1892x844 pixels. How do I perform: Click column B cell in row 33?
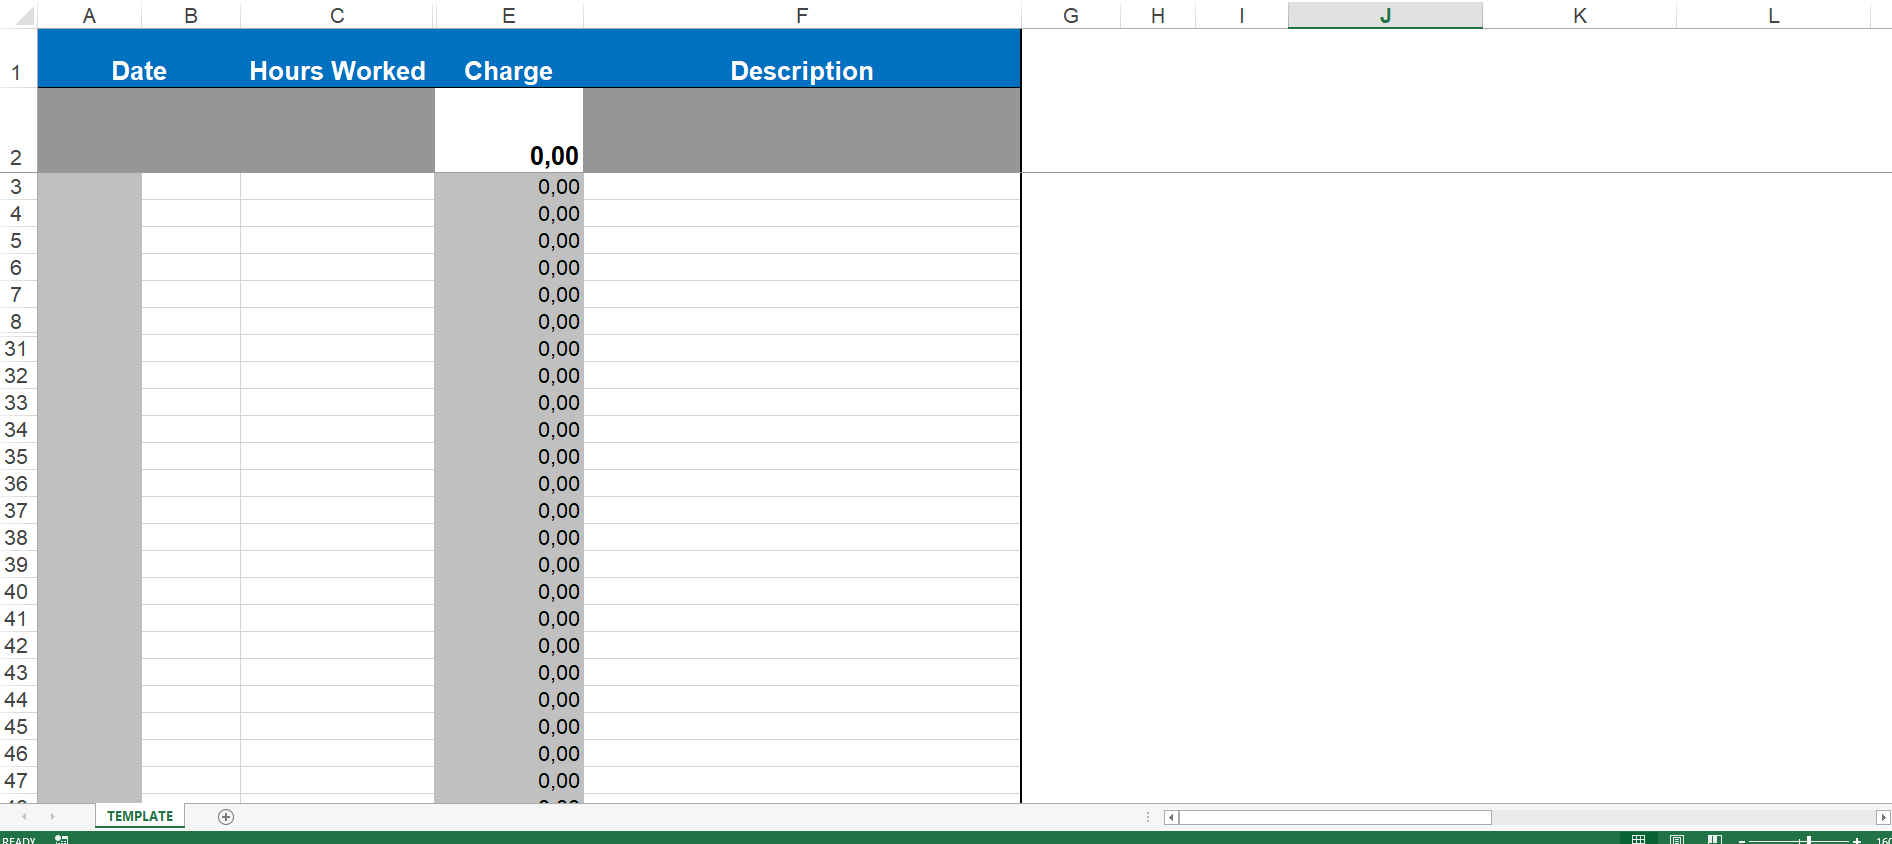pyautogui.click(x=191, y=402)
